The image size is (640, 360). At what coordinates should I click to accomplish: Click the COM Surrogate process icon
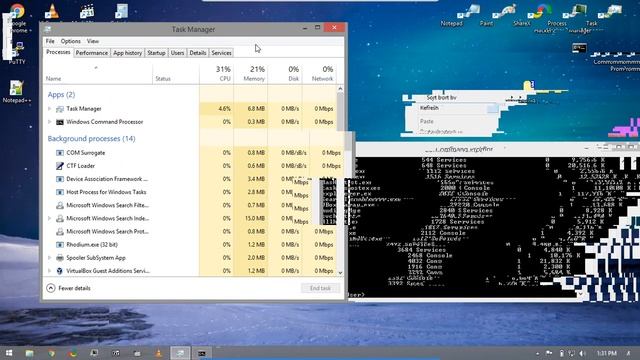tap(60, 153)
